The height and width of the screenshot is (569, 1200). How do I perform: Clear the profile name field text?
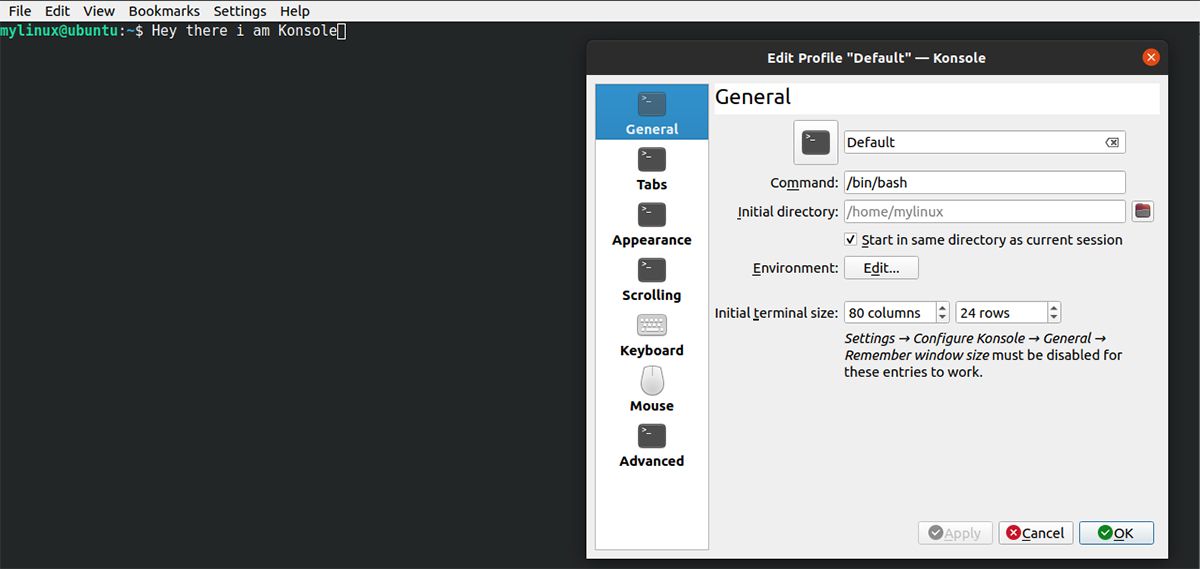point(1112,142)
